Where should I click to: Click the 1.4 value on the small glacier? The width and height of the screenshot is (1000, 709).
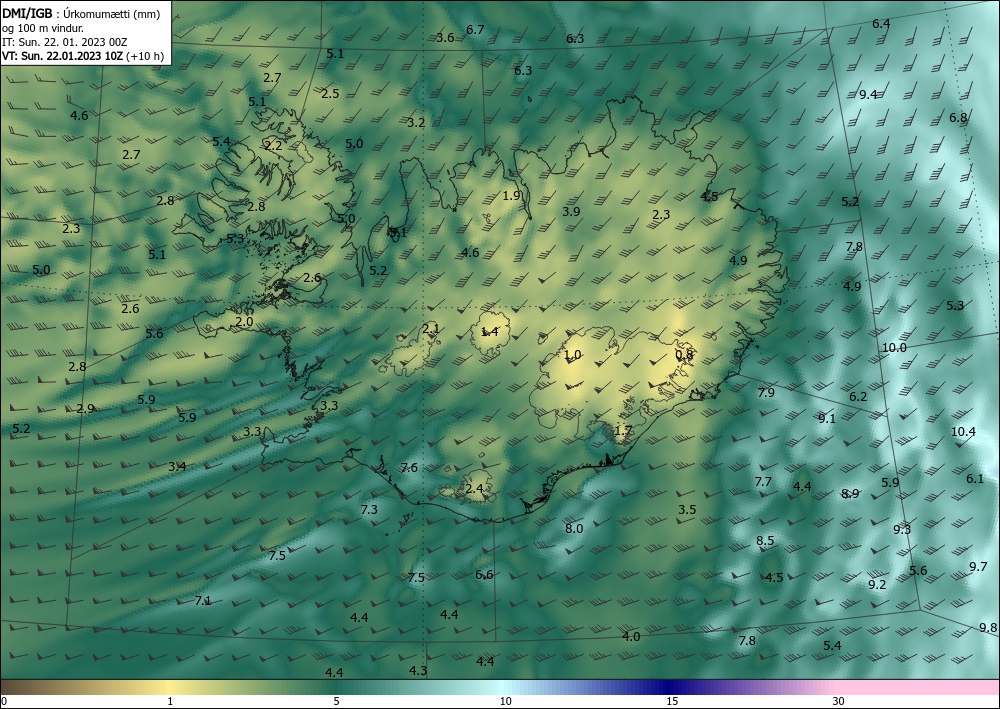(489, 331)
